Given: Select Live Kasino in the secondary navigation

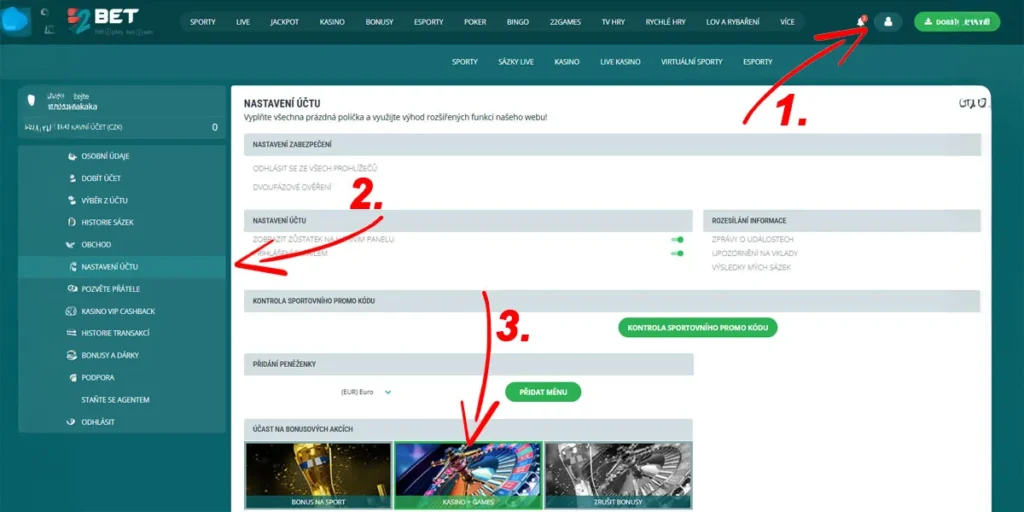Looking at the screenshot, I should tap(620, 62).
